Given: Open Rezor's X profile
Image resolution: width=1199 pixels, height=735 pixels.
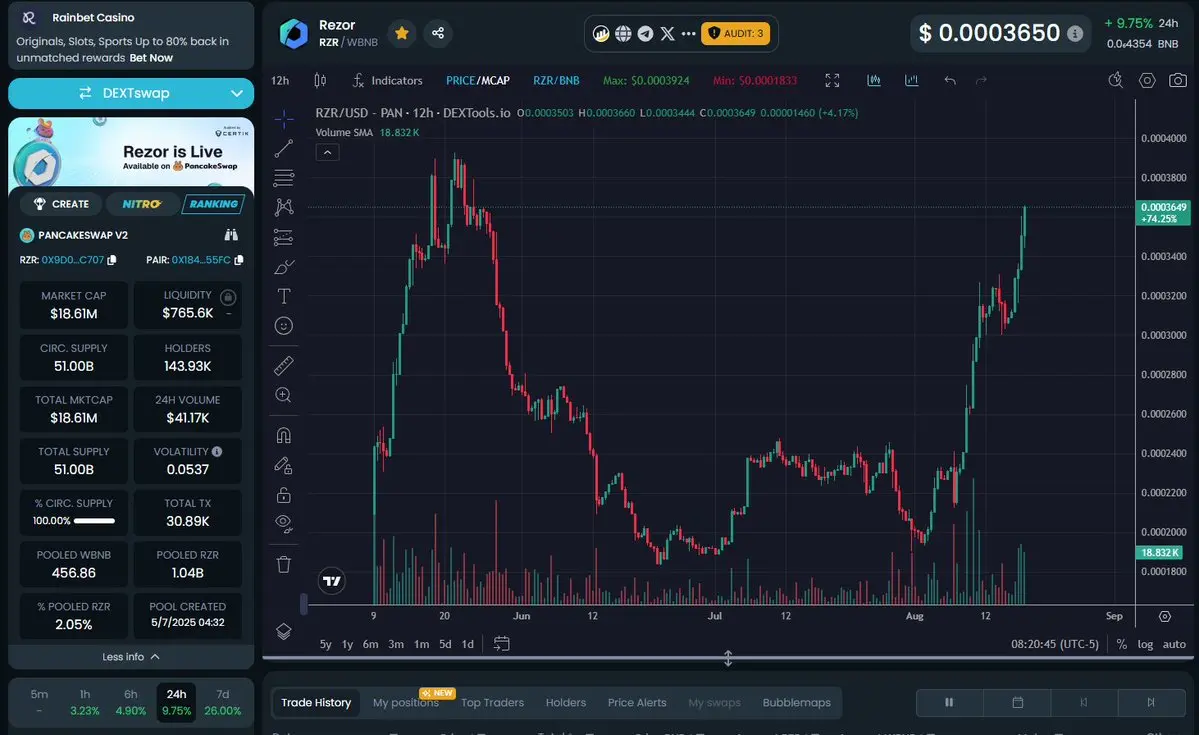Looking at the screenshot, I should pos(668,34).
